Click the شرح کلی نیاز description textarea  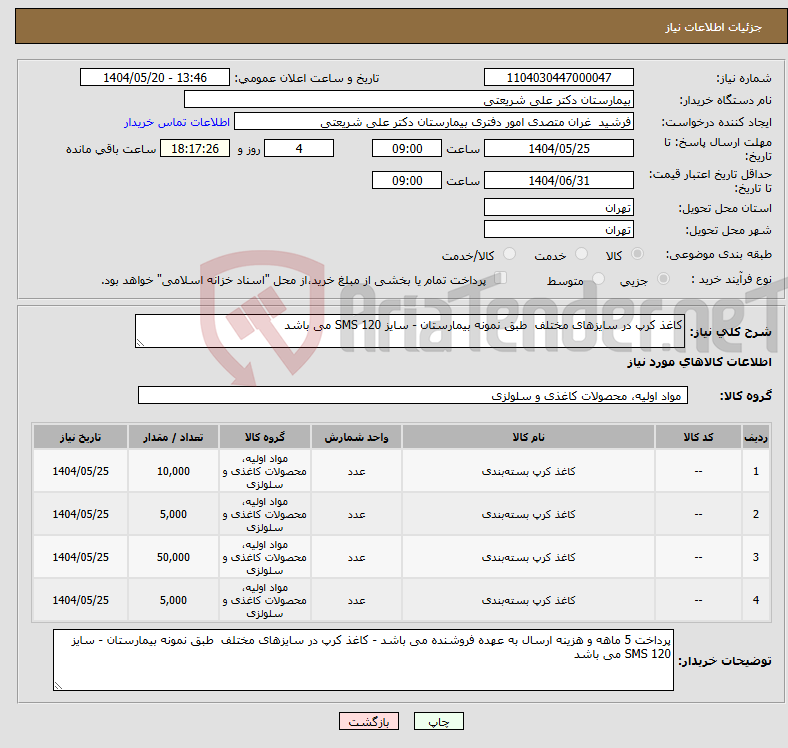coord(410,331)
